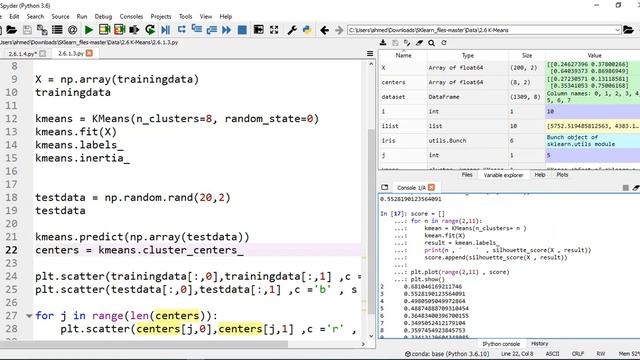The height and width of the screenshot is (360, 640).
Task: Open the working directory path dropdown
Action: 617,30
